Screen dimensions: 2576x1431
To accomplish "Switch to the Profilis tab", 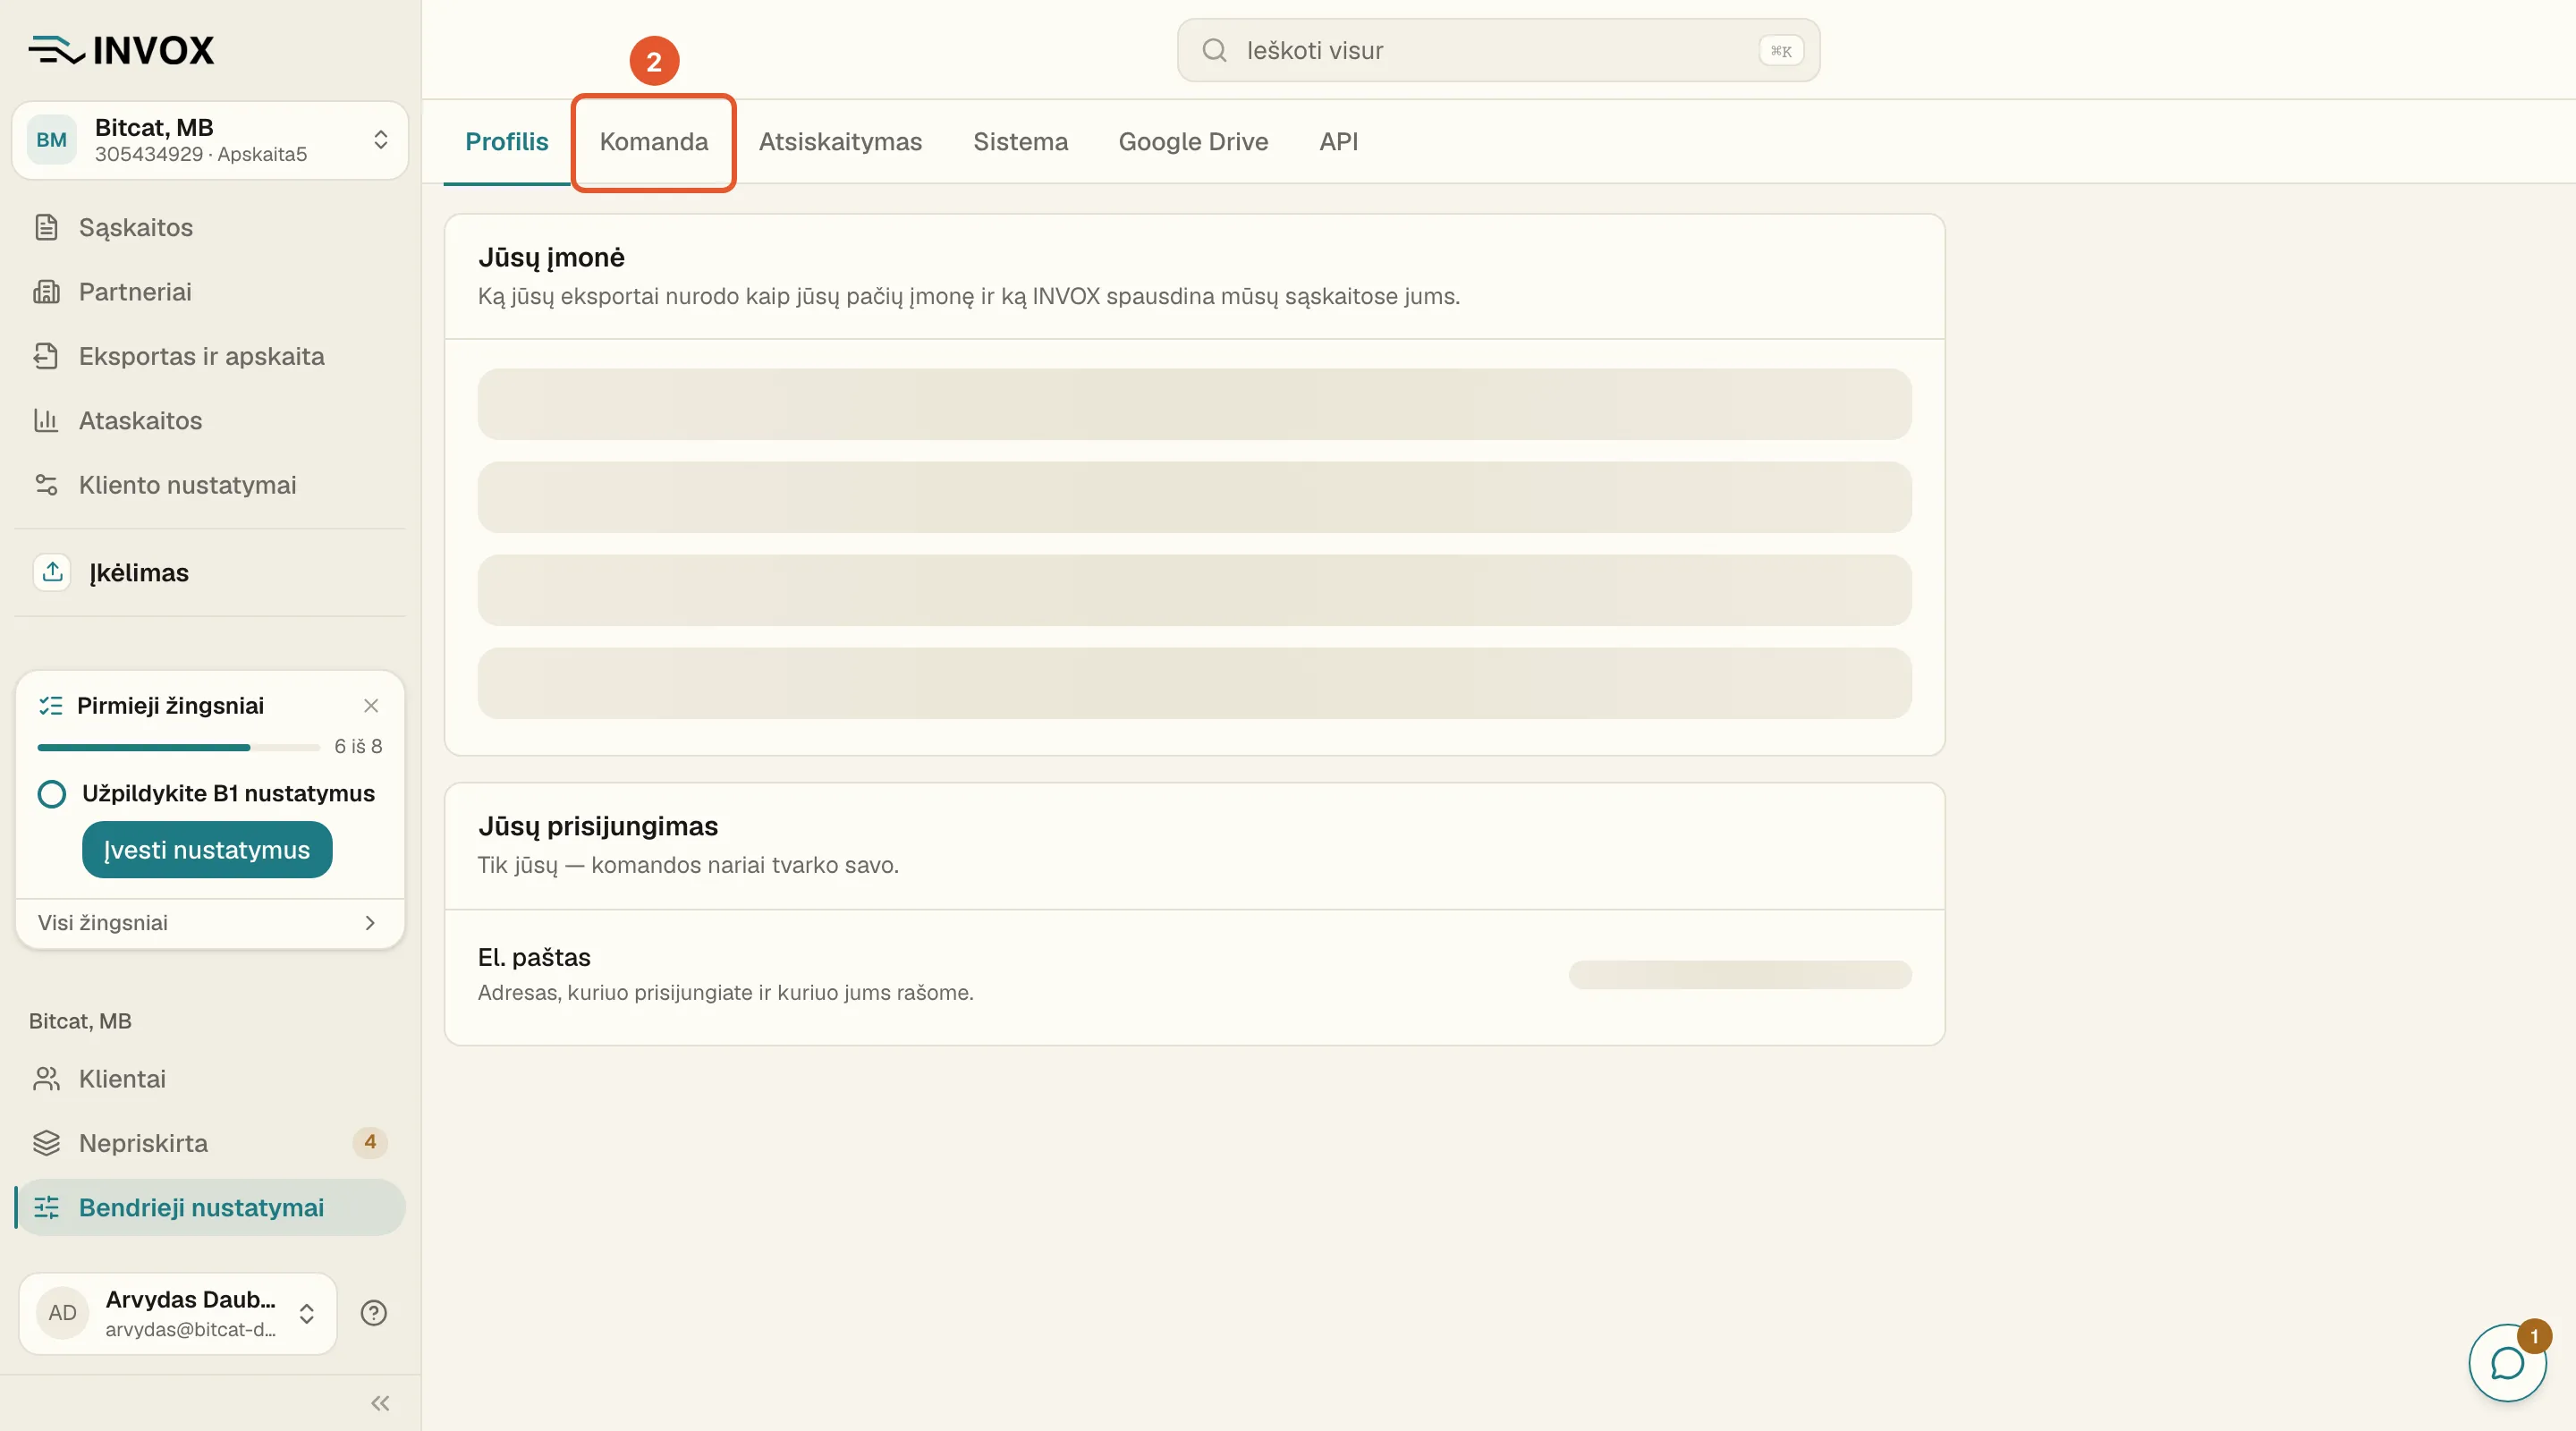I will pos(507,142).
